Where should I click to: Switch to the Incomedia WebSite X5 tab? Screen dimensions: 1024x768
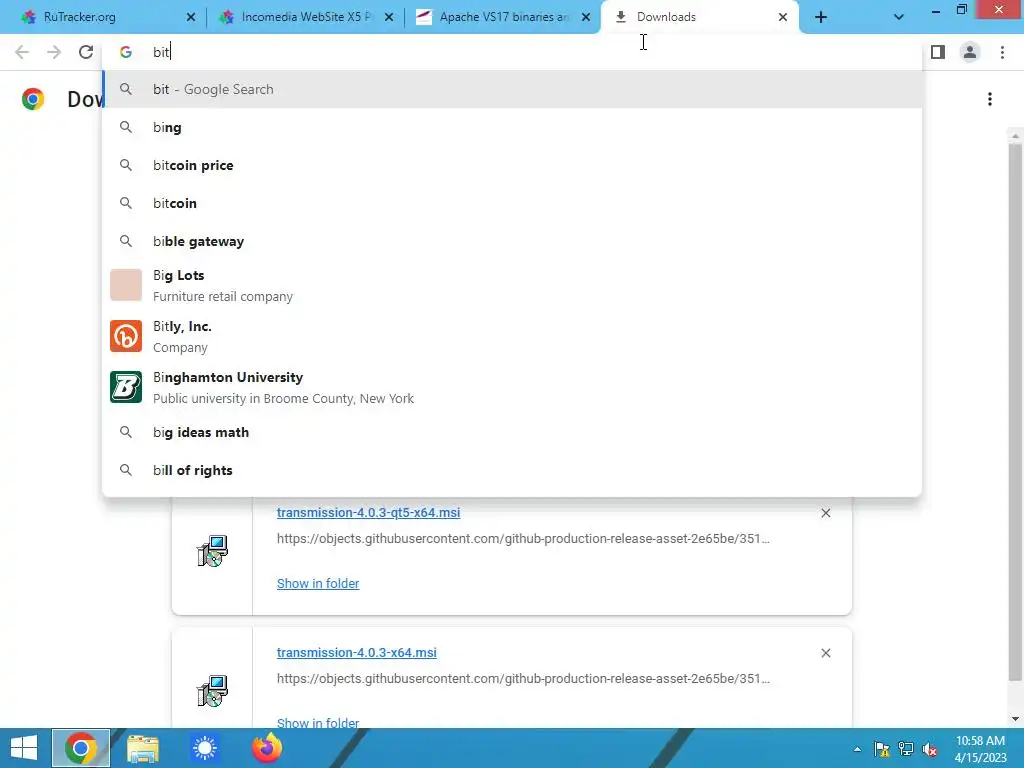coord(304,17)
